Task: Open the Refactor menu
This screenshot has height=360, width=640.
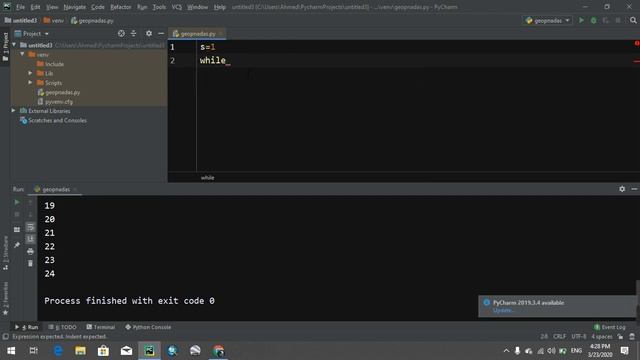Action: [x=121, y=7]
